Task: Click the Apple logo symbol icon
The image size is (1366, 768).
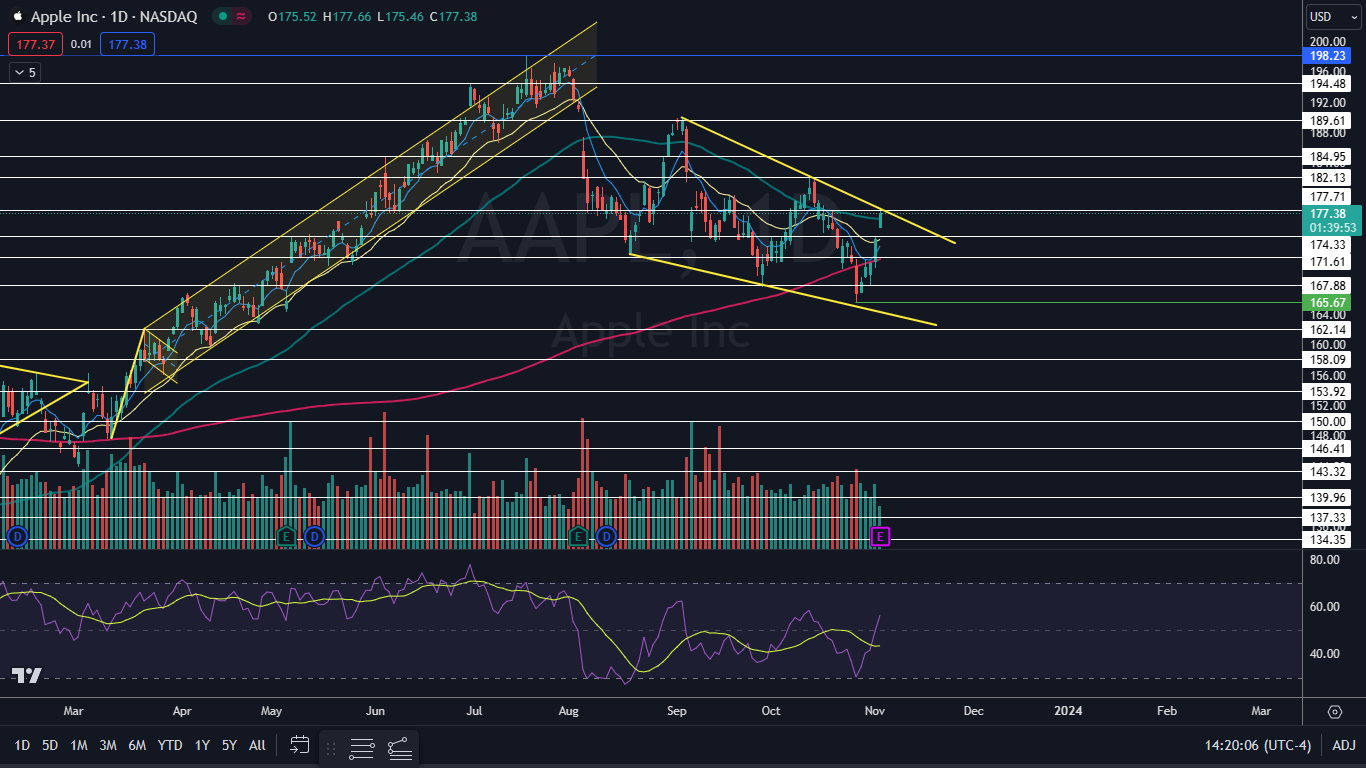Action: tap(17, 17)
